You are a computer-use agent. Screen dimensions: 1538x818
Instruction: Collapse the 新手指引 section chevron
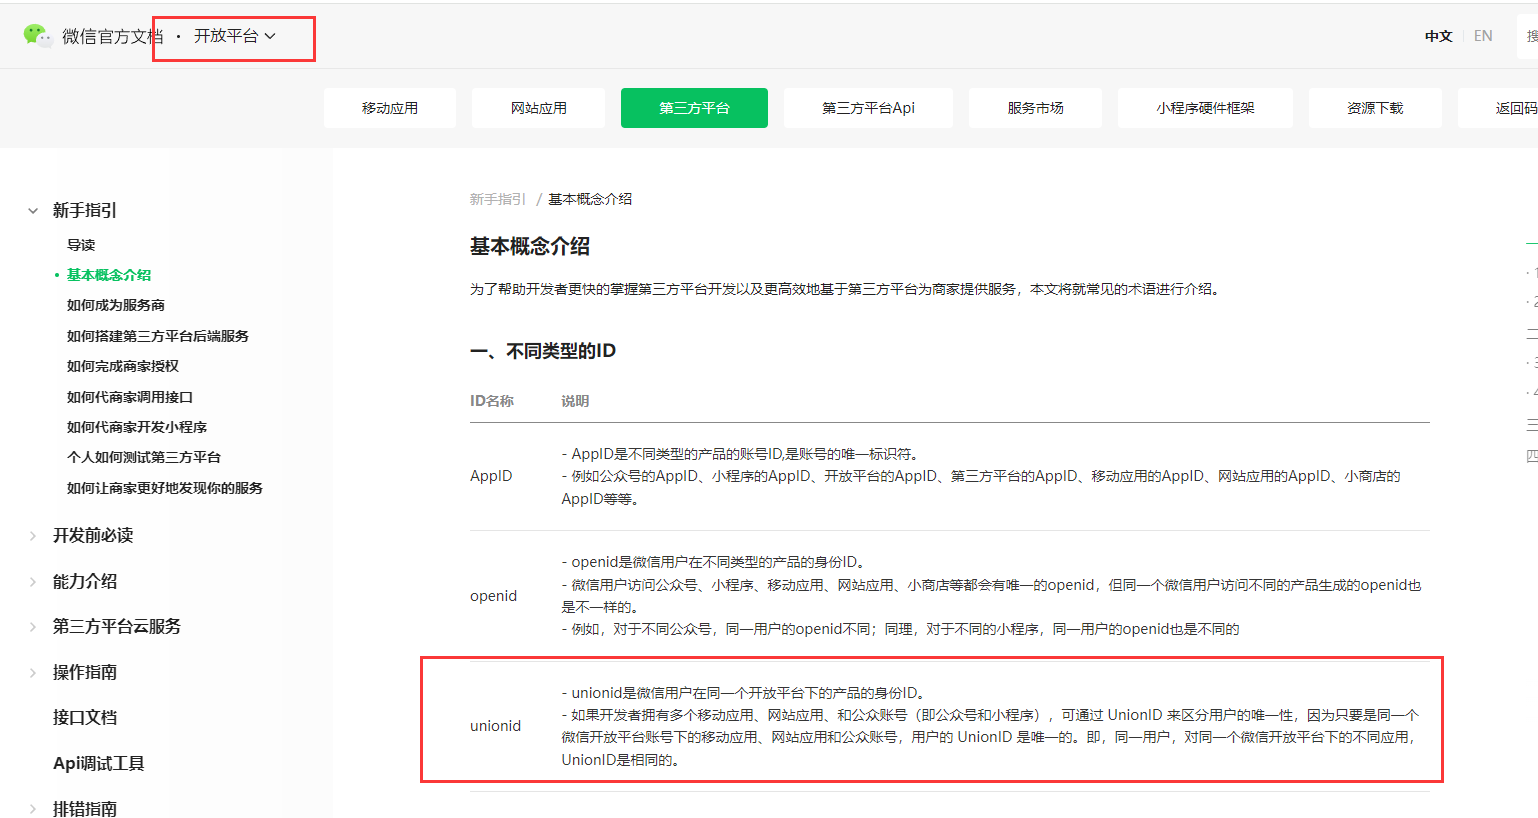click(33, 211)
